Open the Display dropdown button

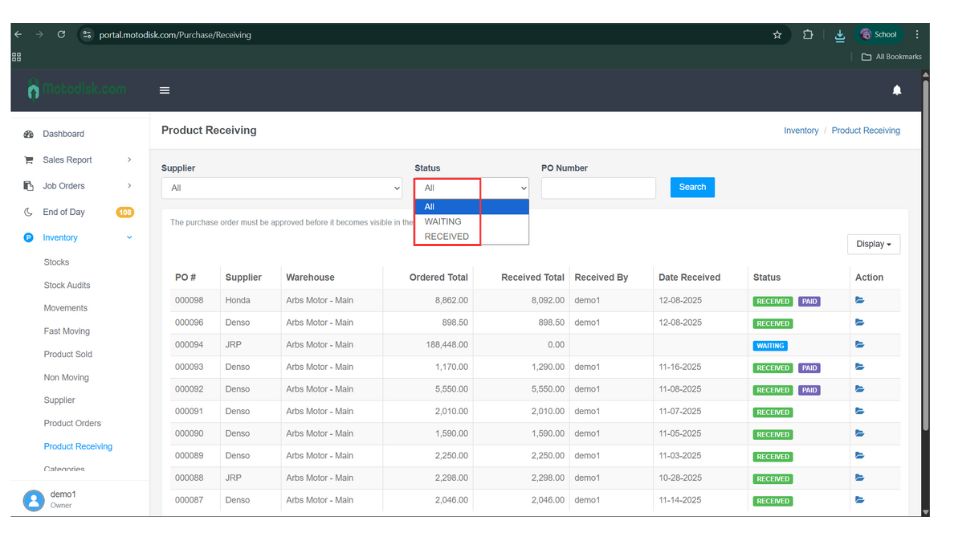[x=873, y=244]
